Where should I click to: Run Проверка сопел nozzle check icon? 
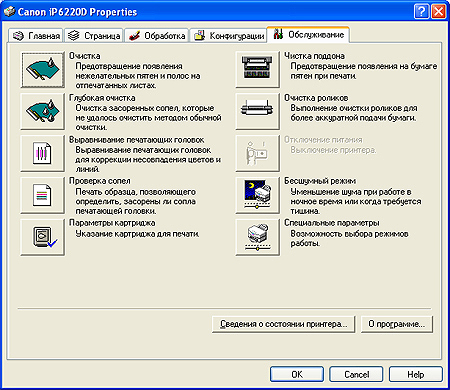(43, 195)
